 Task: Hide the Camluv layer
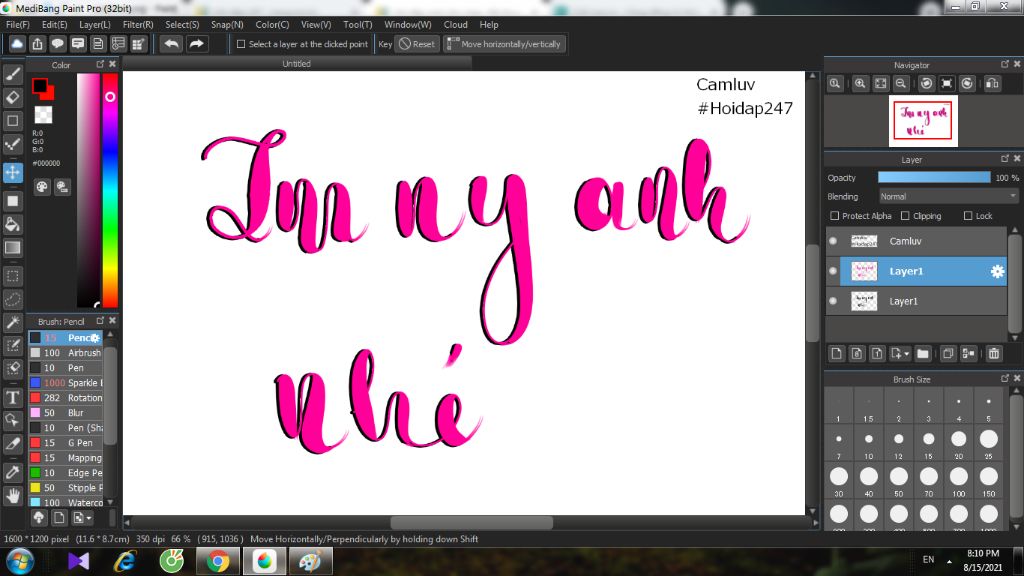[x=833, y=241]
